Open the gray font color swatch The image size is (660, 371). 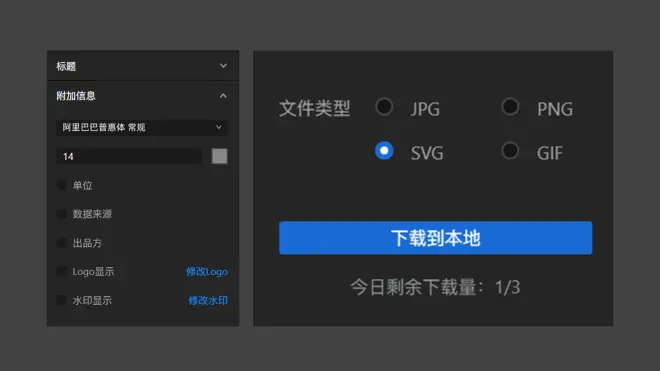click(219, 156)
